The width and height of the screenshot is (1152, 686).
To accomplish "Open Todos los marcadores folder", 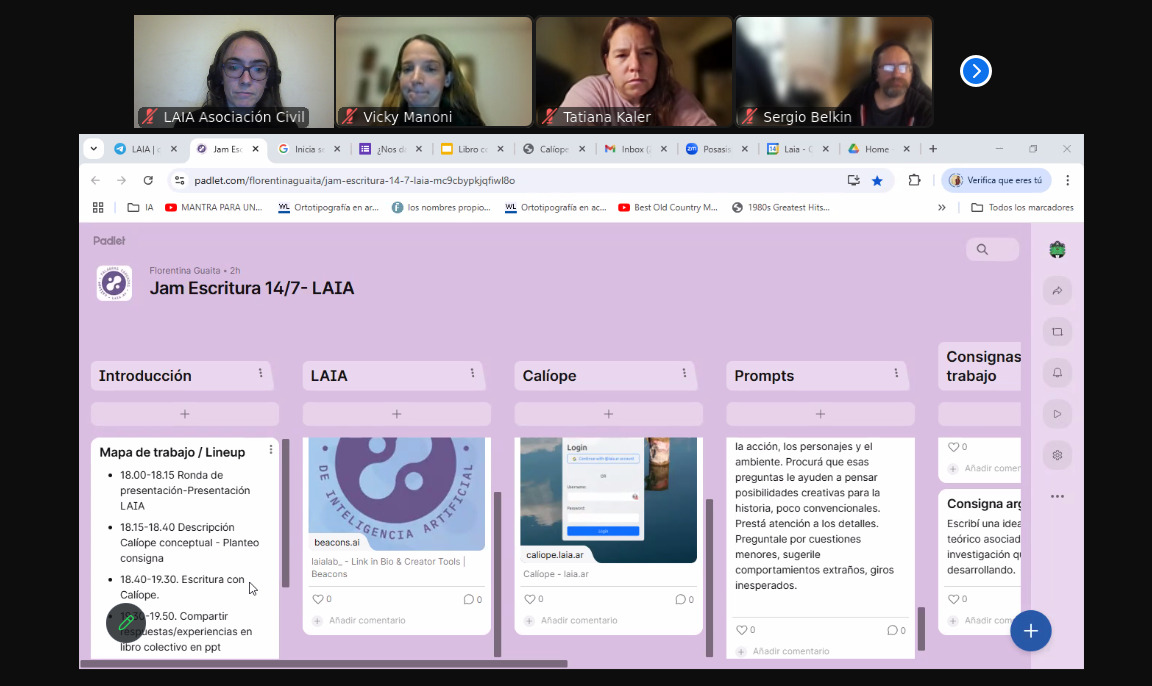I will click(1022, 208).
